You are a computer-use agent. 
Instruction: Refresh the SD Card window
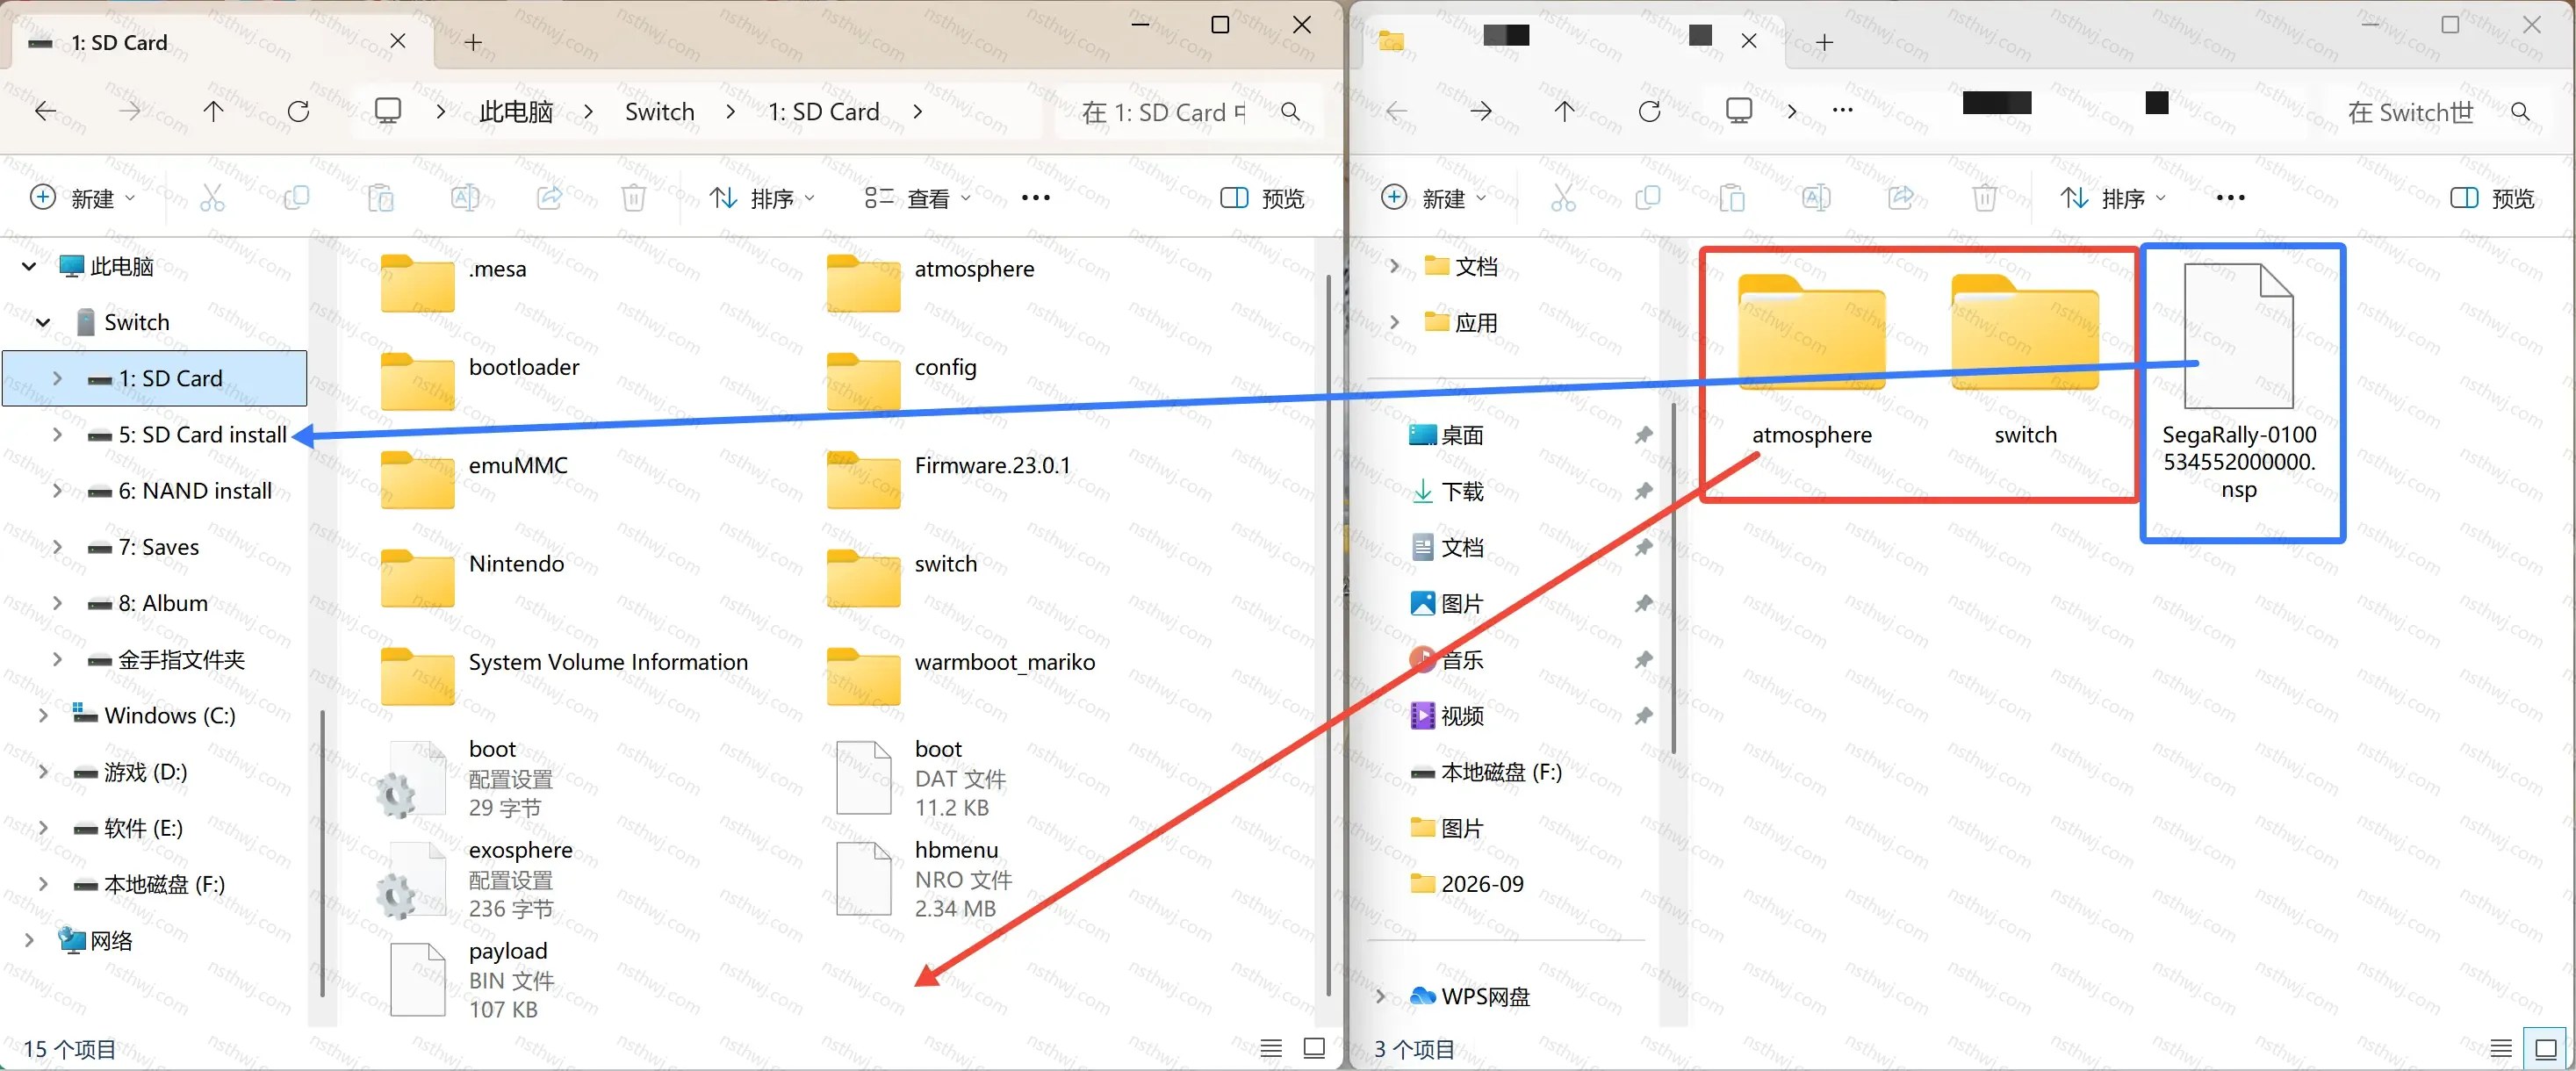tap(298, 111)
